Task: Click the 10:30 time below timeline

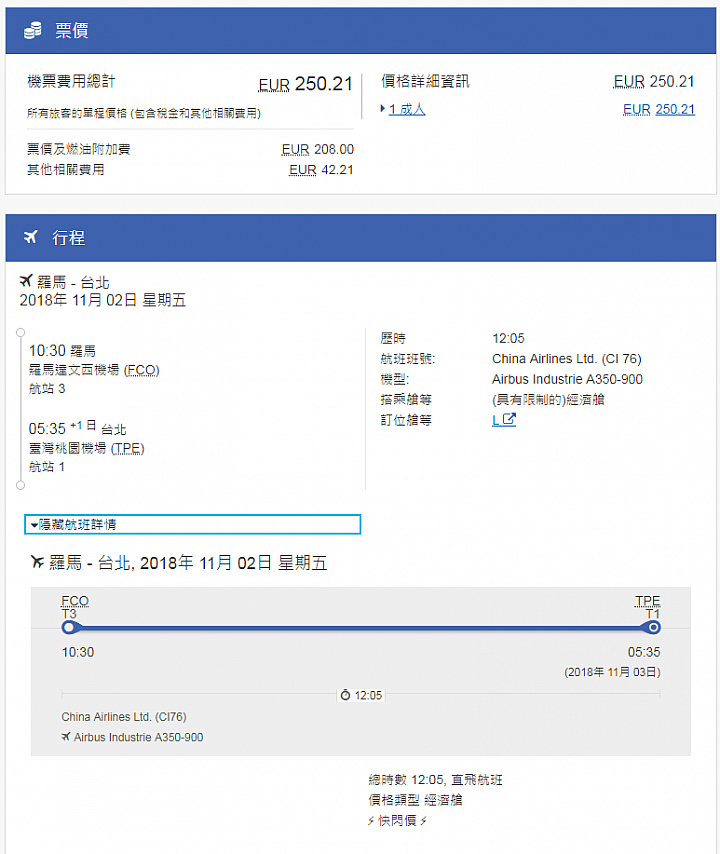Action: (78, 652)
